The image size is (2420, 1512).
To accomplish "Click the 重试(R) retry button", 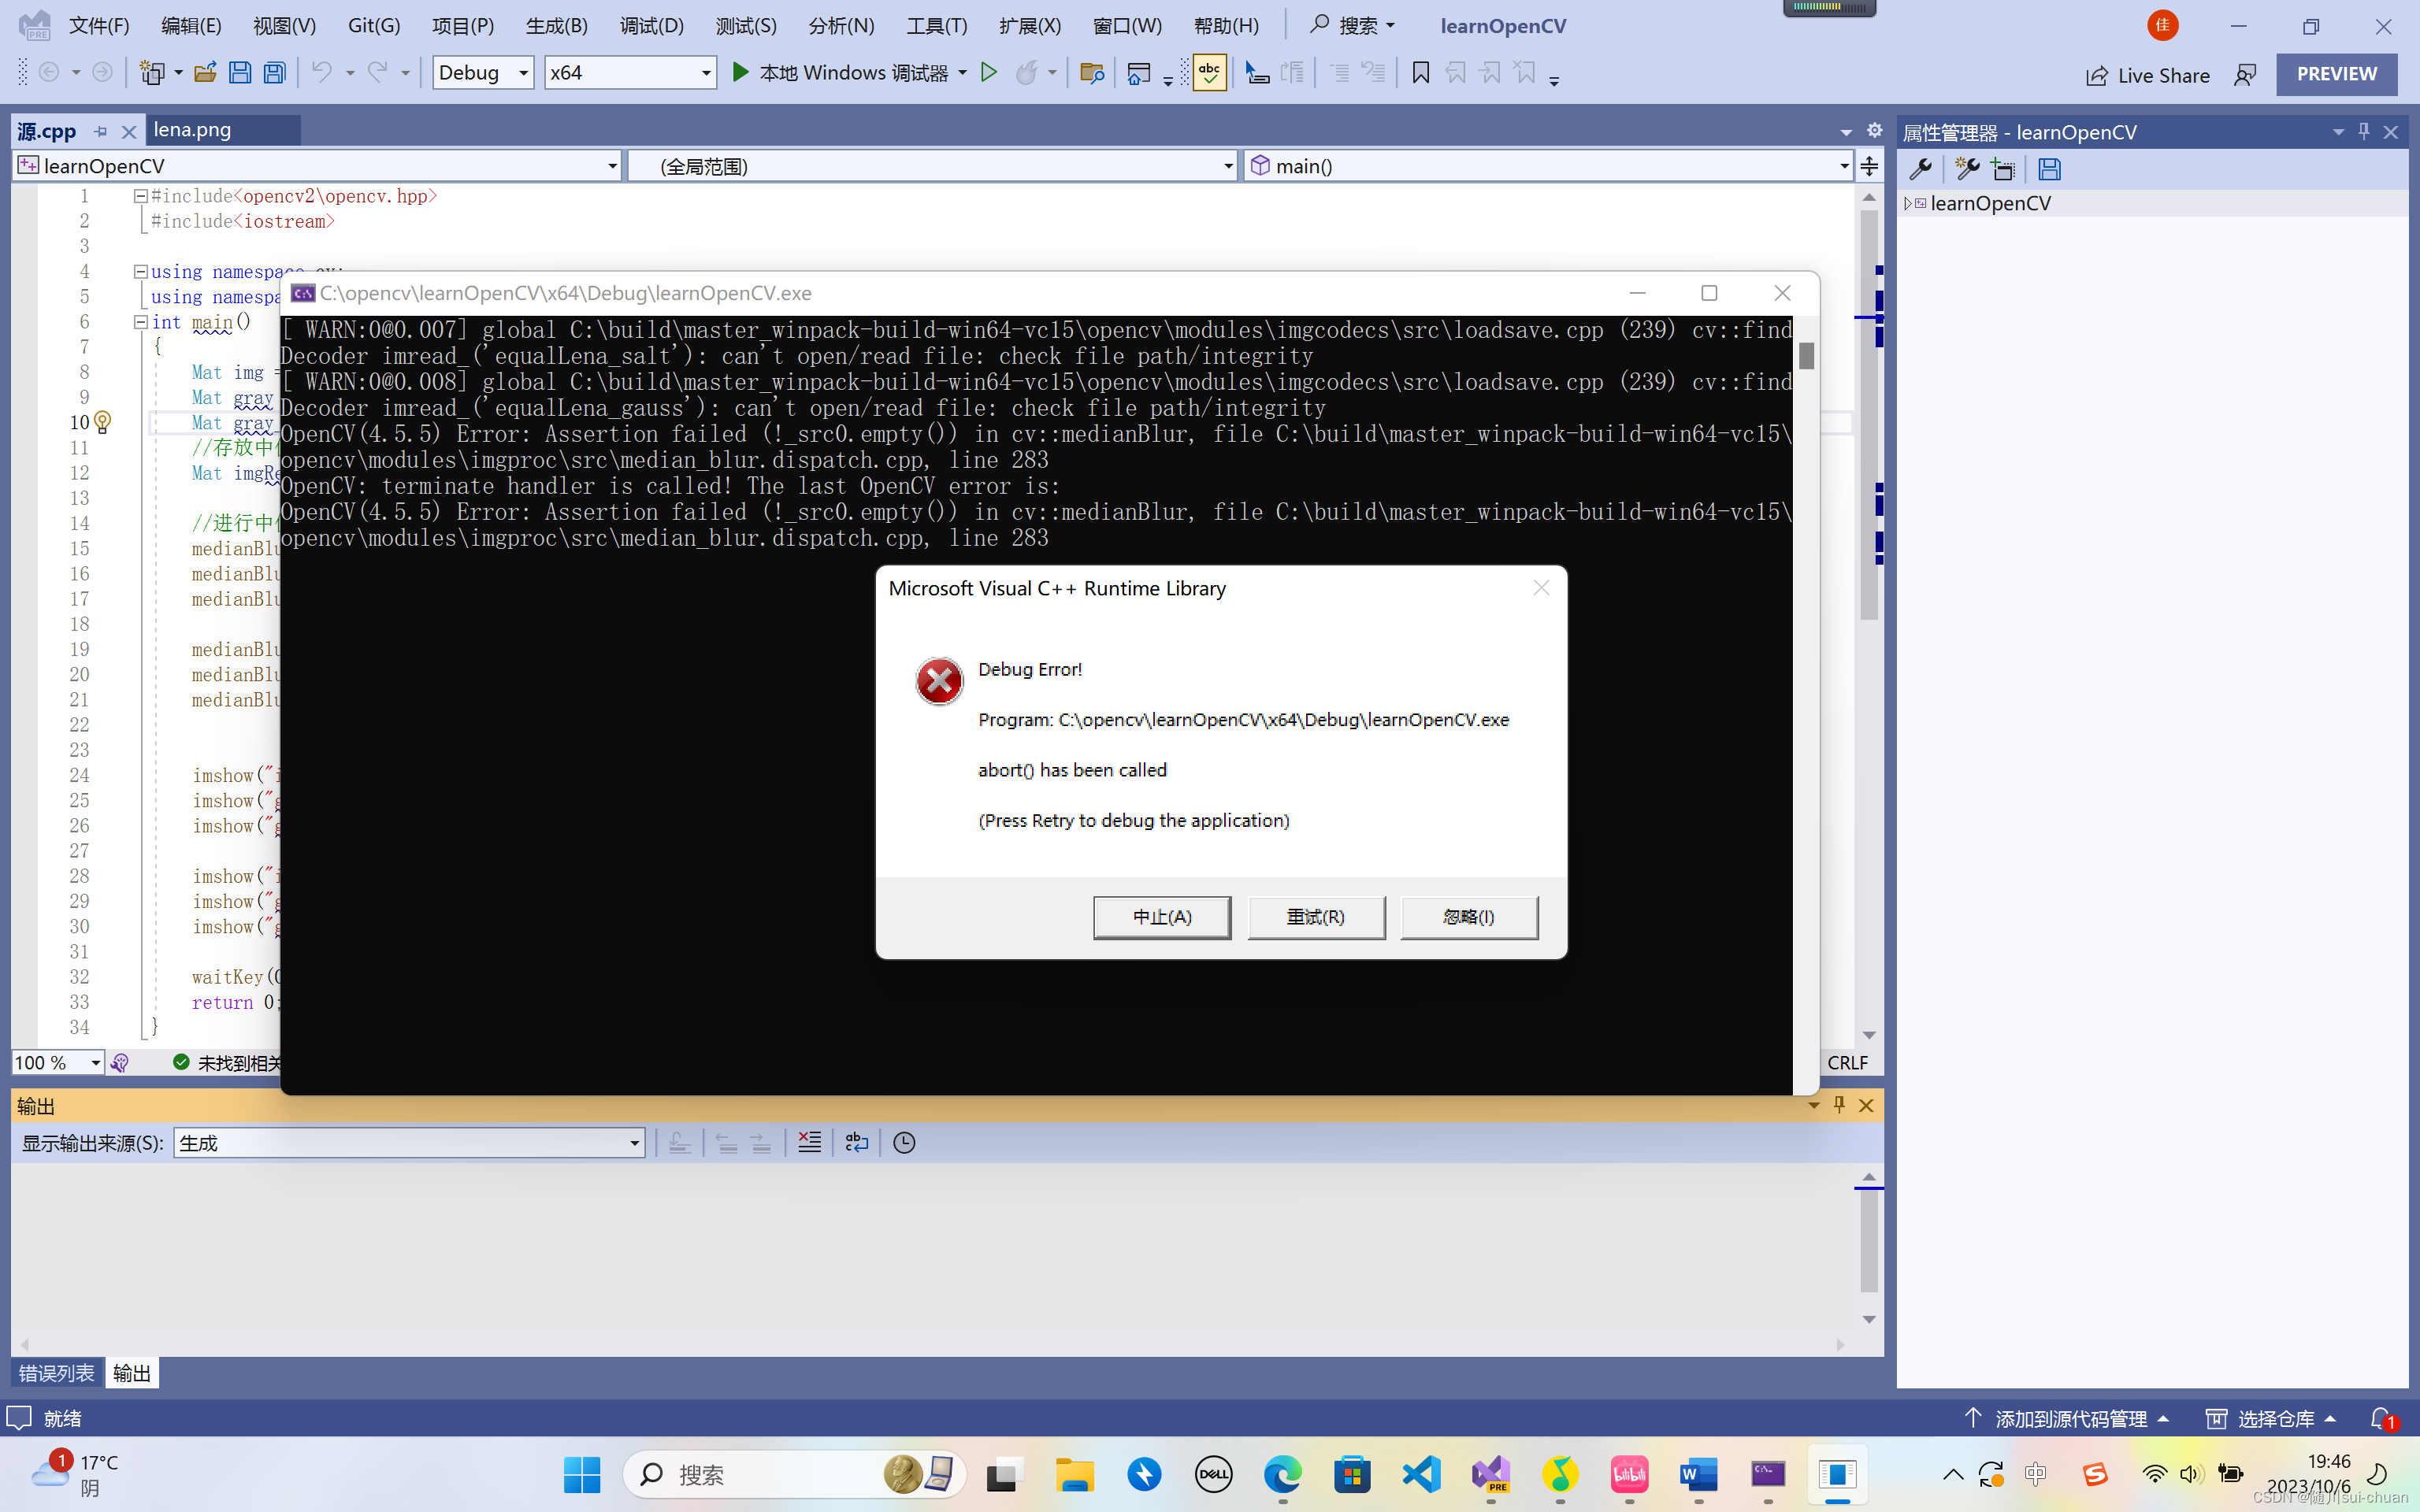I will point(1315,917).
